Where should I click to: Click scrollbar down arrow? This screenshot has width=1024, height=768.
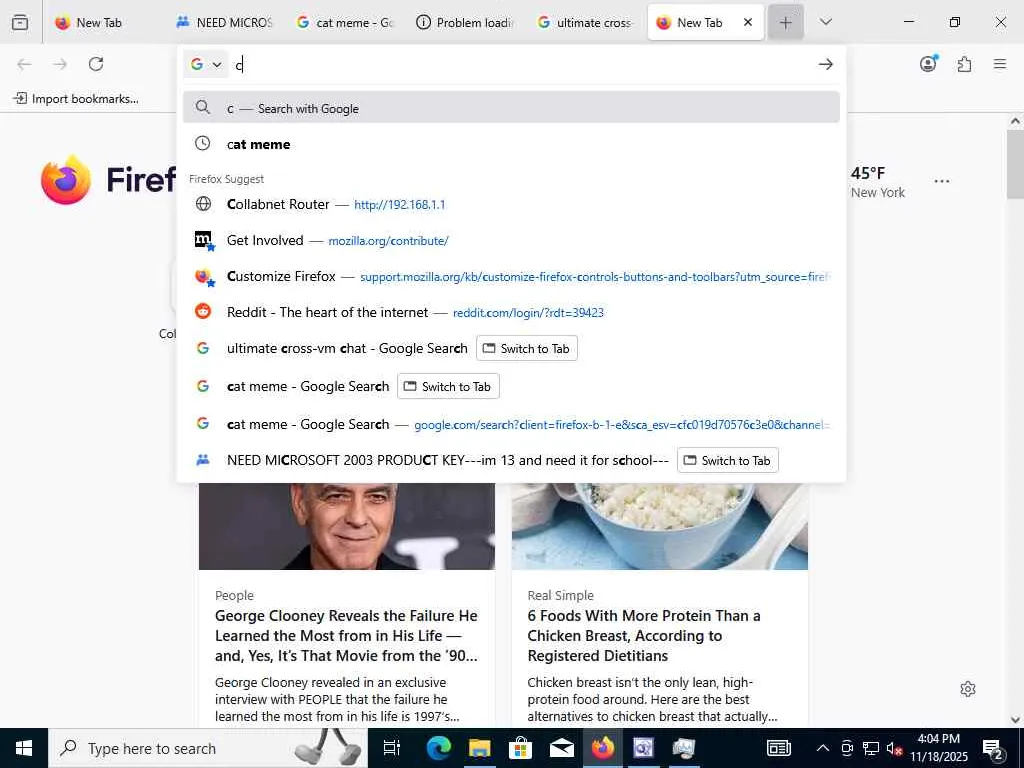point(1015,719)
